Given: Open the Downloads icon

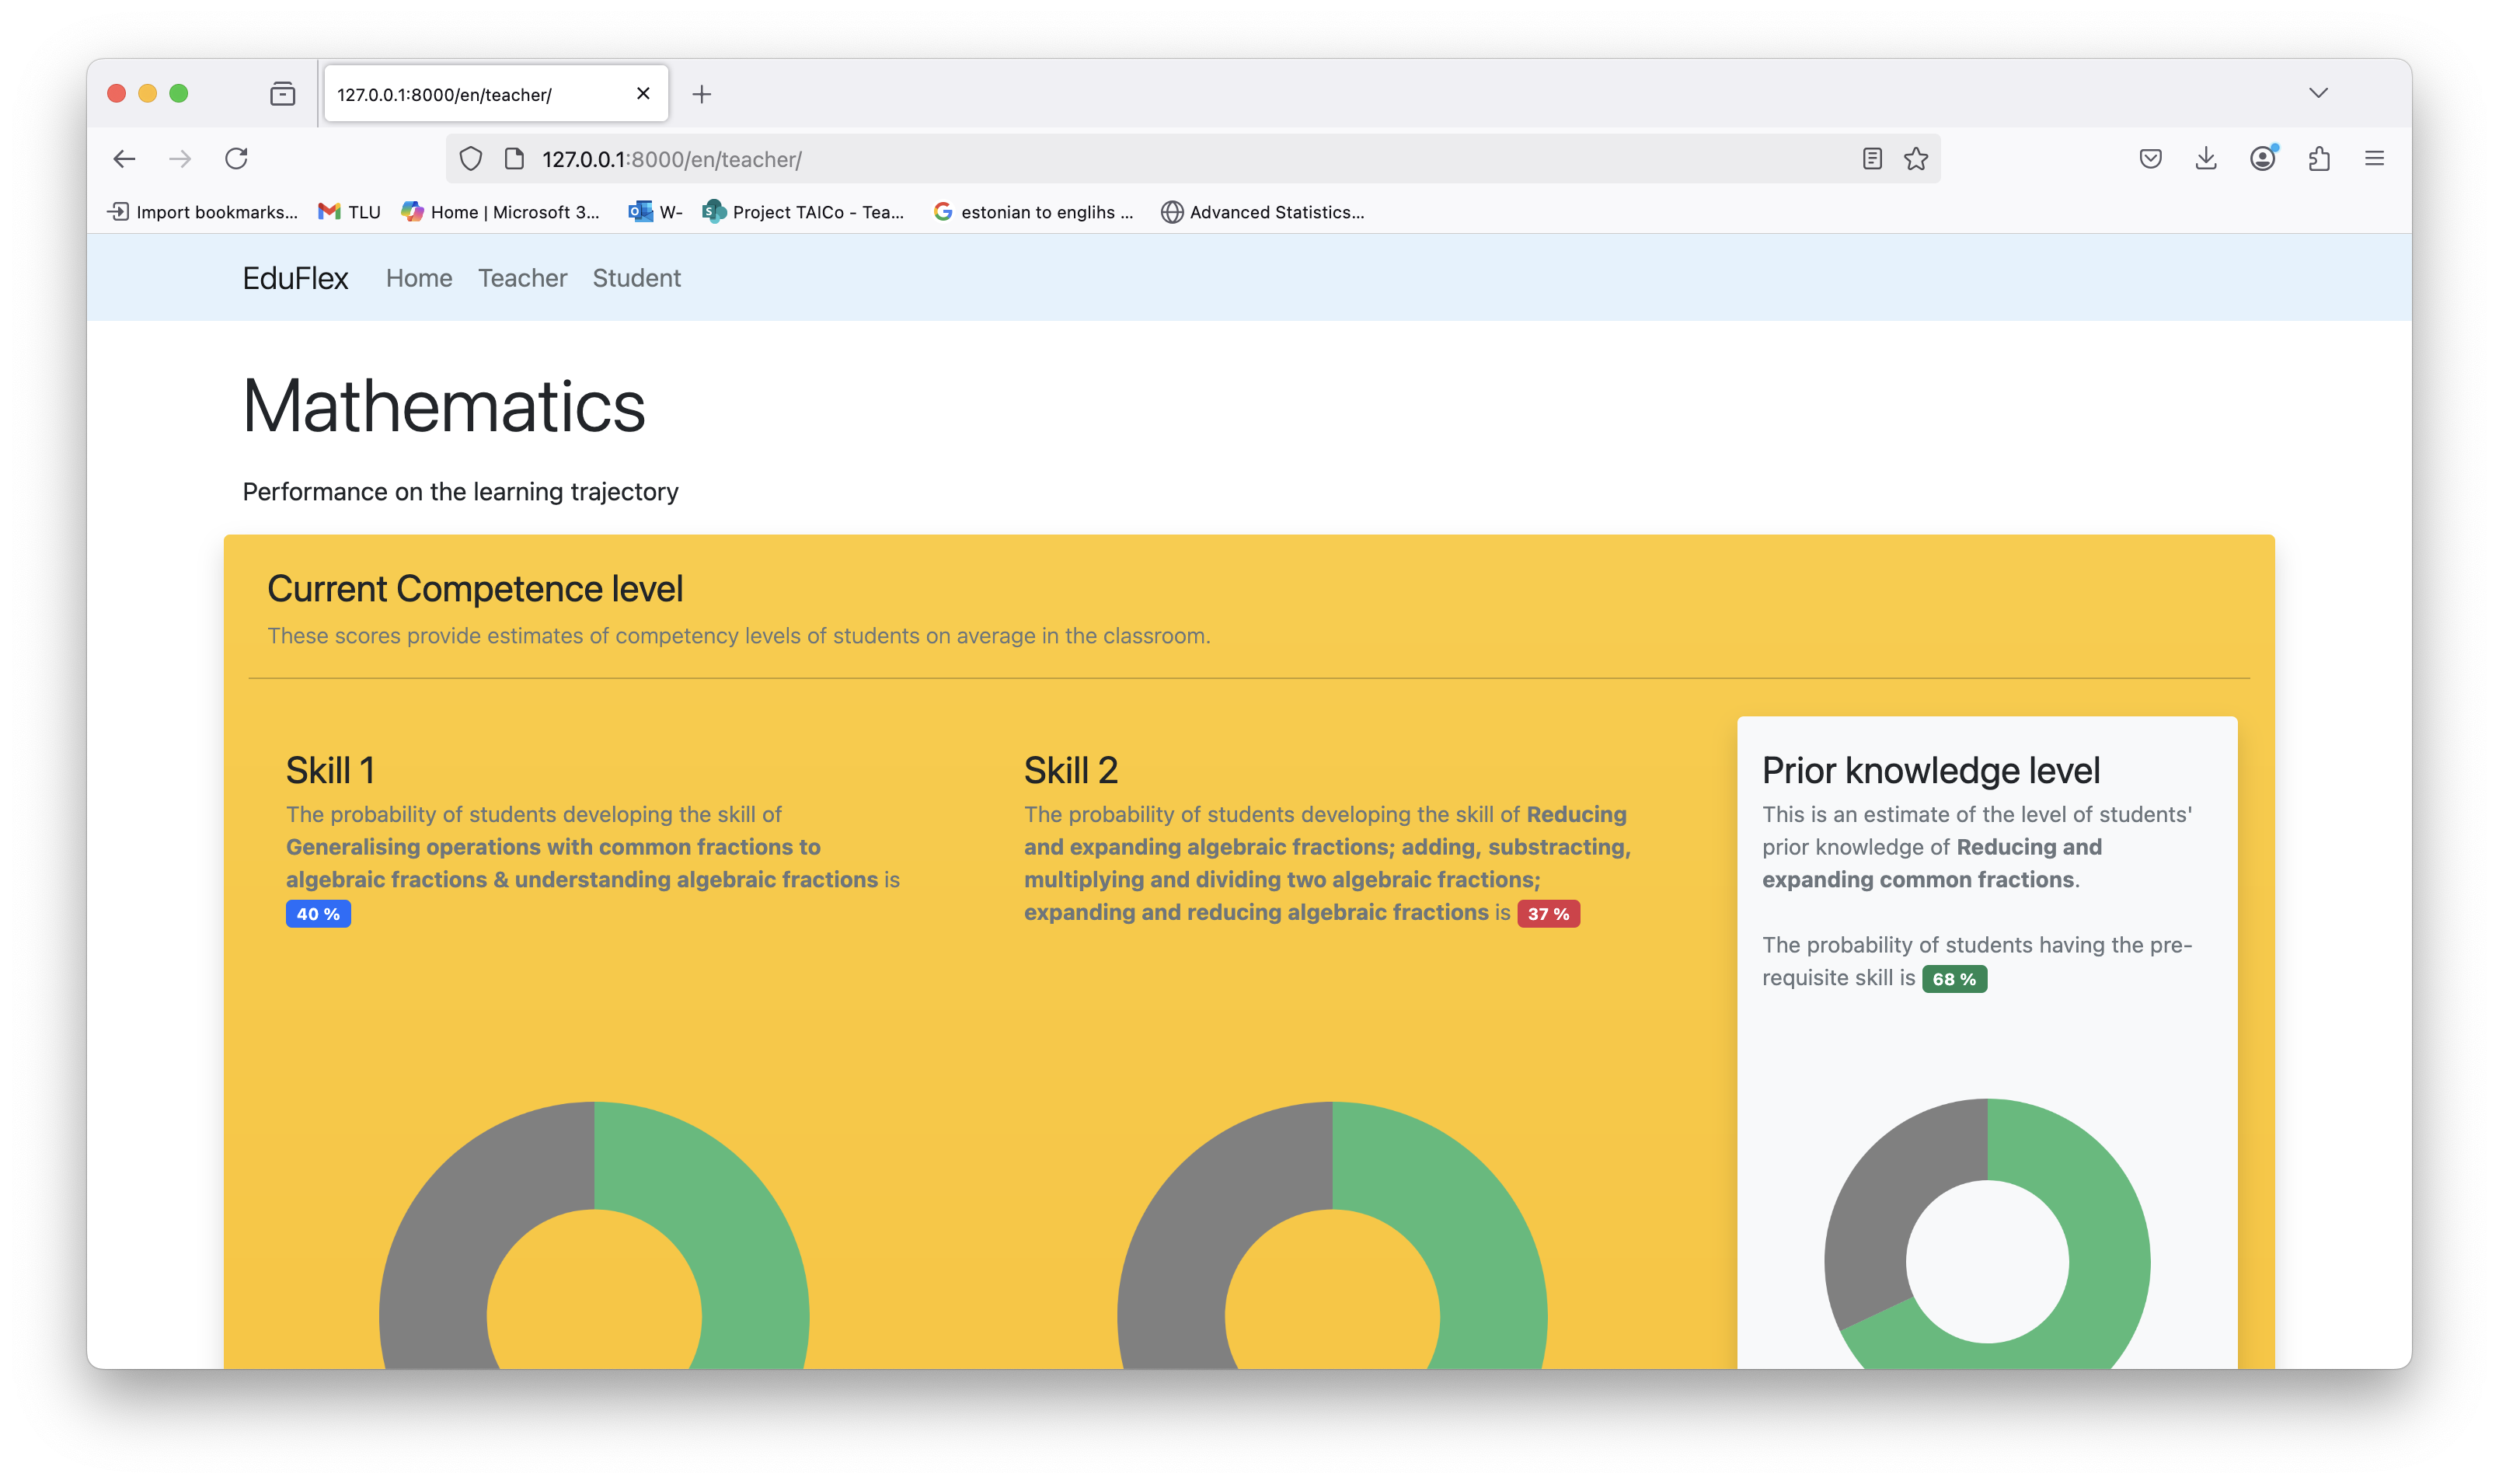Looking at the screenshot, I should coord(2206,158).
